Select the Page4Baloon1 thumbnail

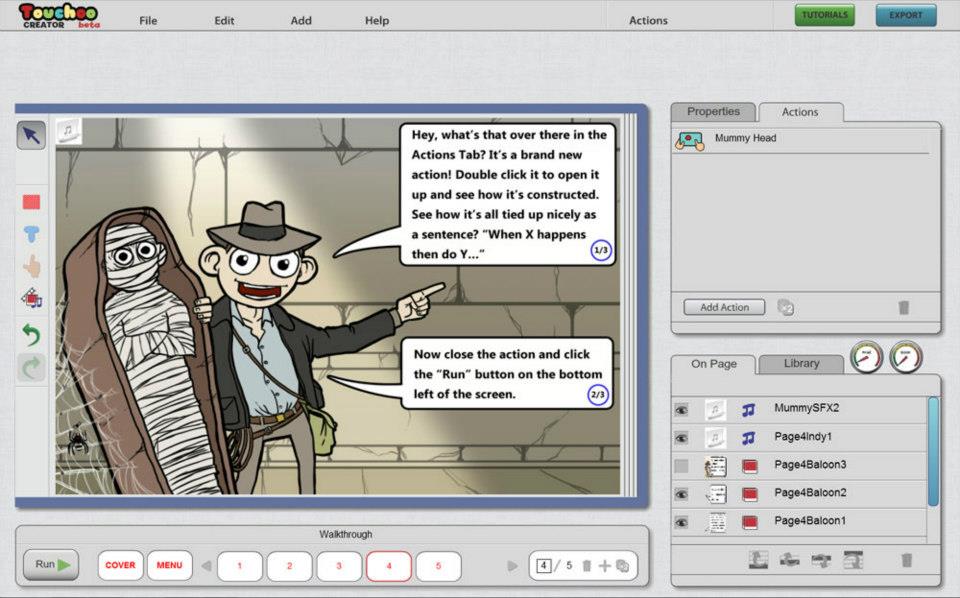(715, 522)
